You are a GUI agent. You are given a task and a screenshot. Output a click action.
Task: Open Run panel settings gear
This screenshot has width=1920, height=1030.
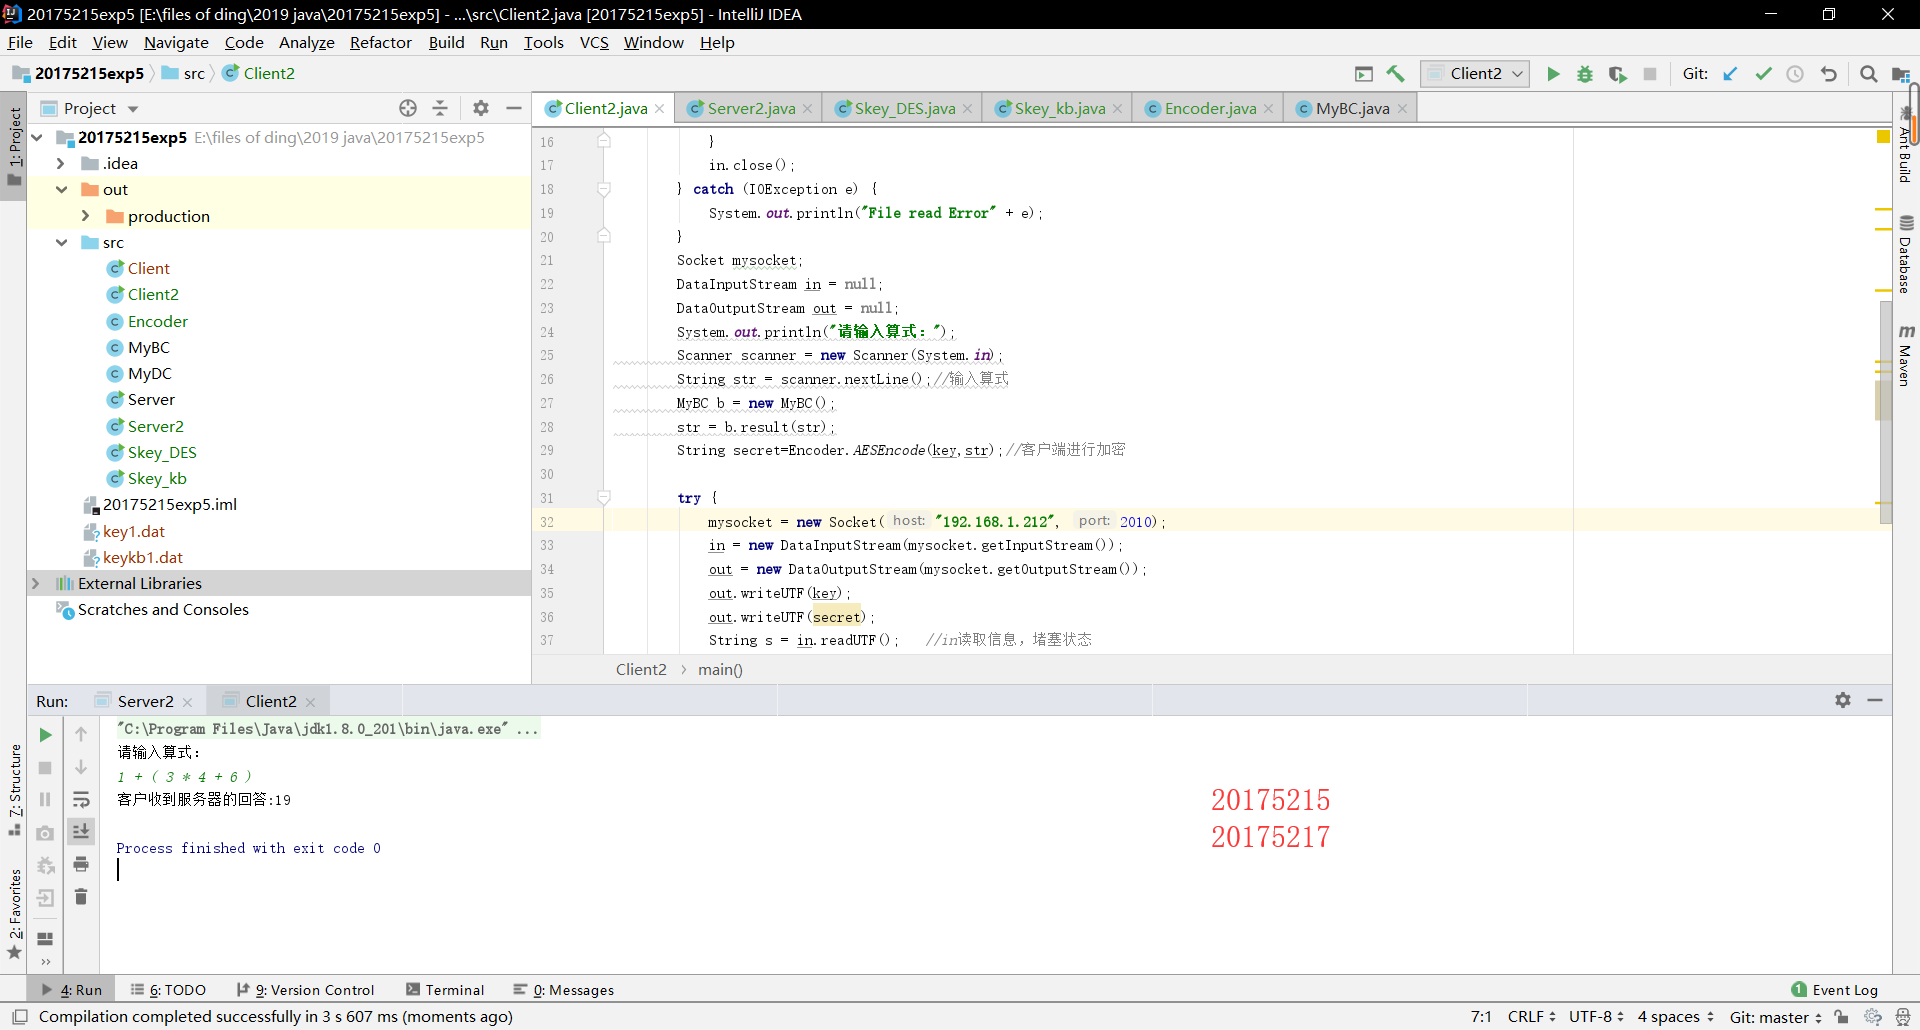coord(1843,700)
